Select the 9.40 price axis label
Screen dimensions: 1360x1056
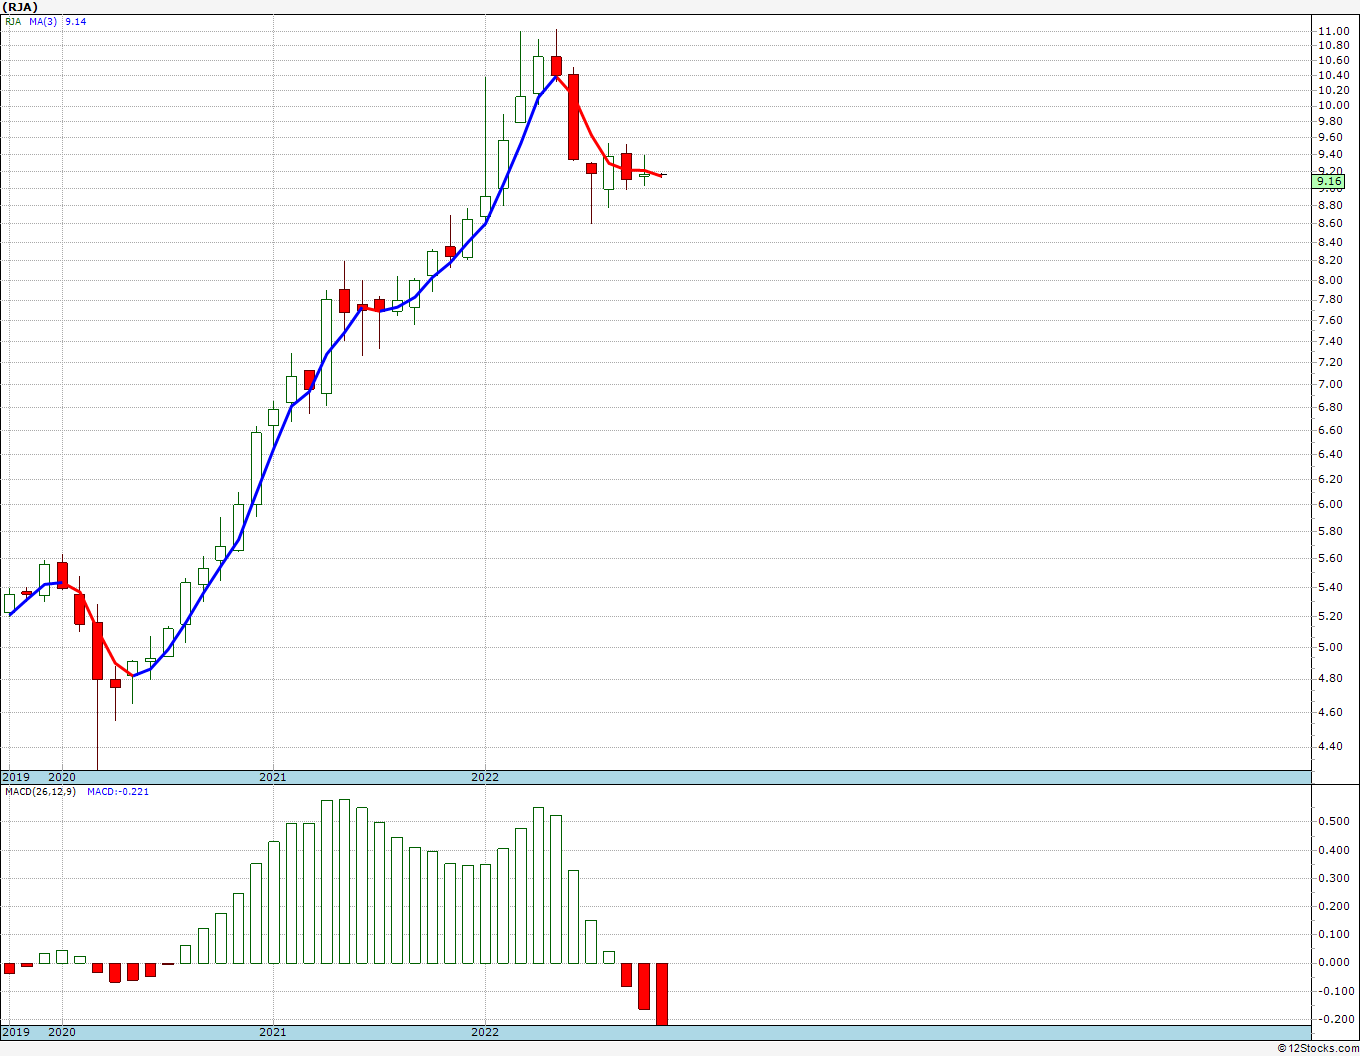pyautogui.click(x=1331, y=154)
